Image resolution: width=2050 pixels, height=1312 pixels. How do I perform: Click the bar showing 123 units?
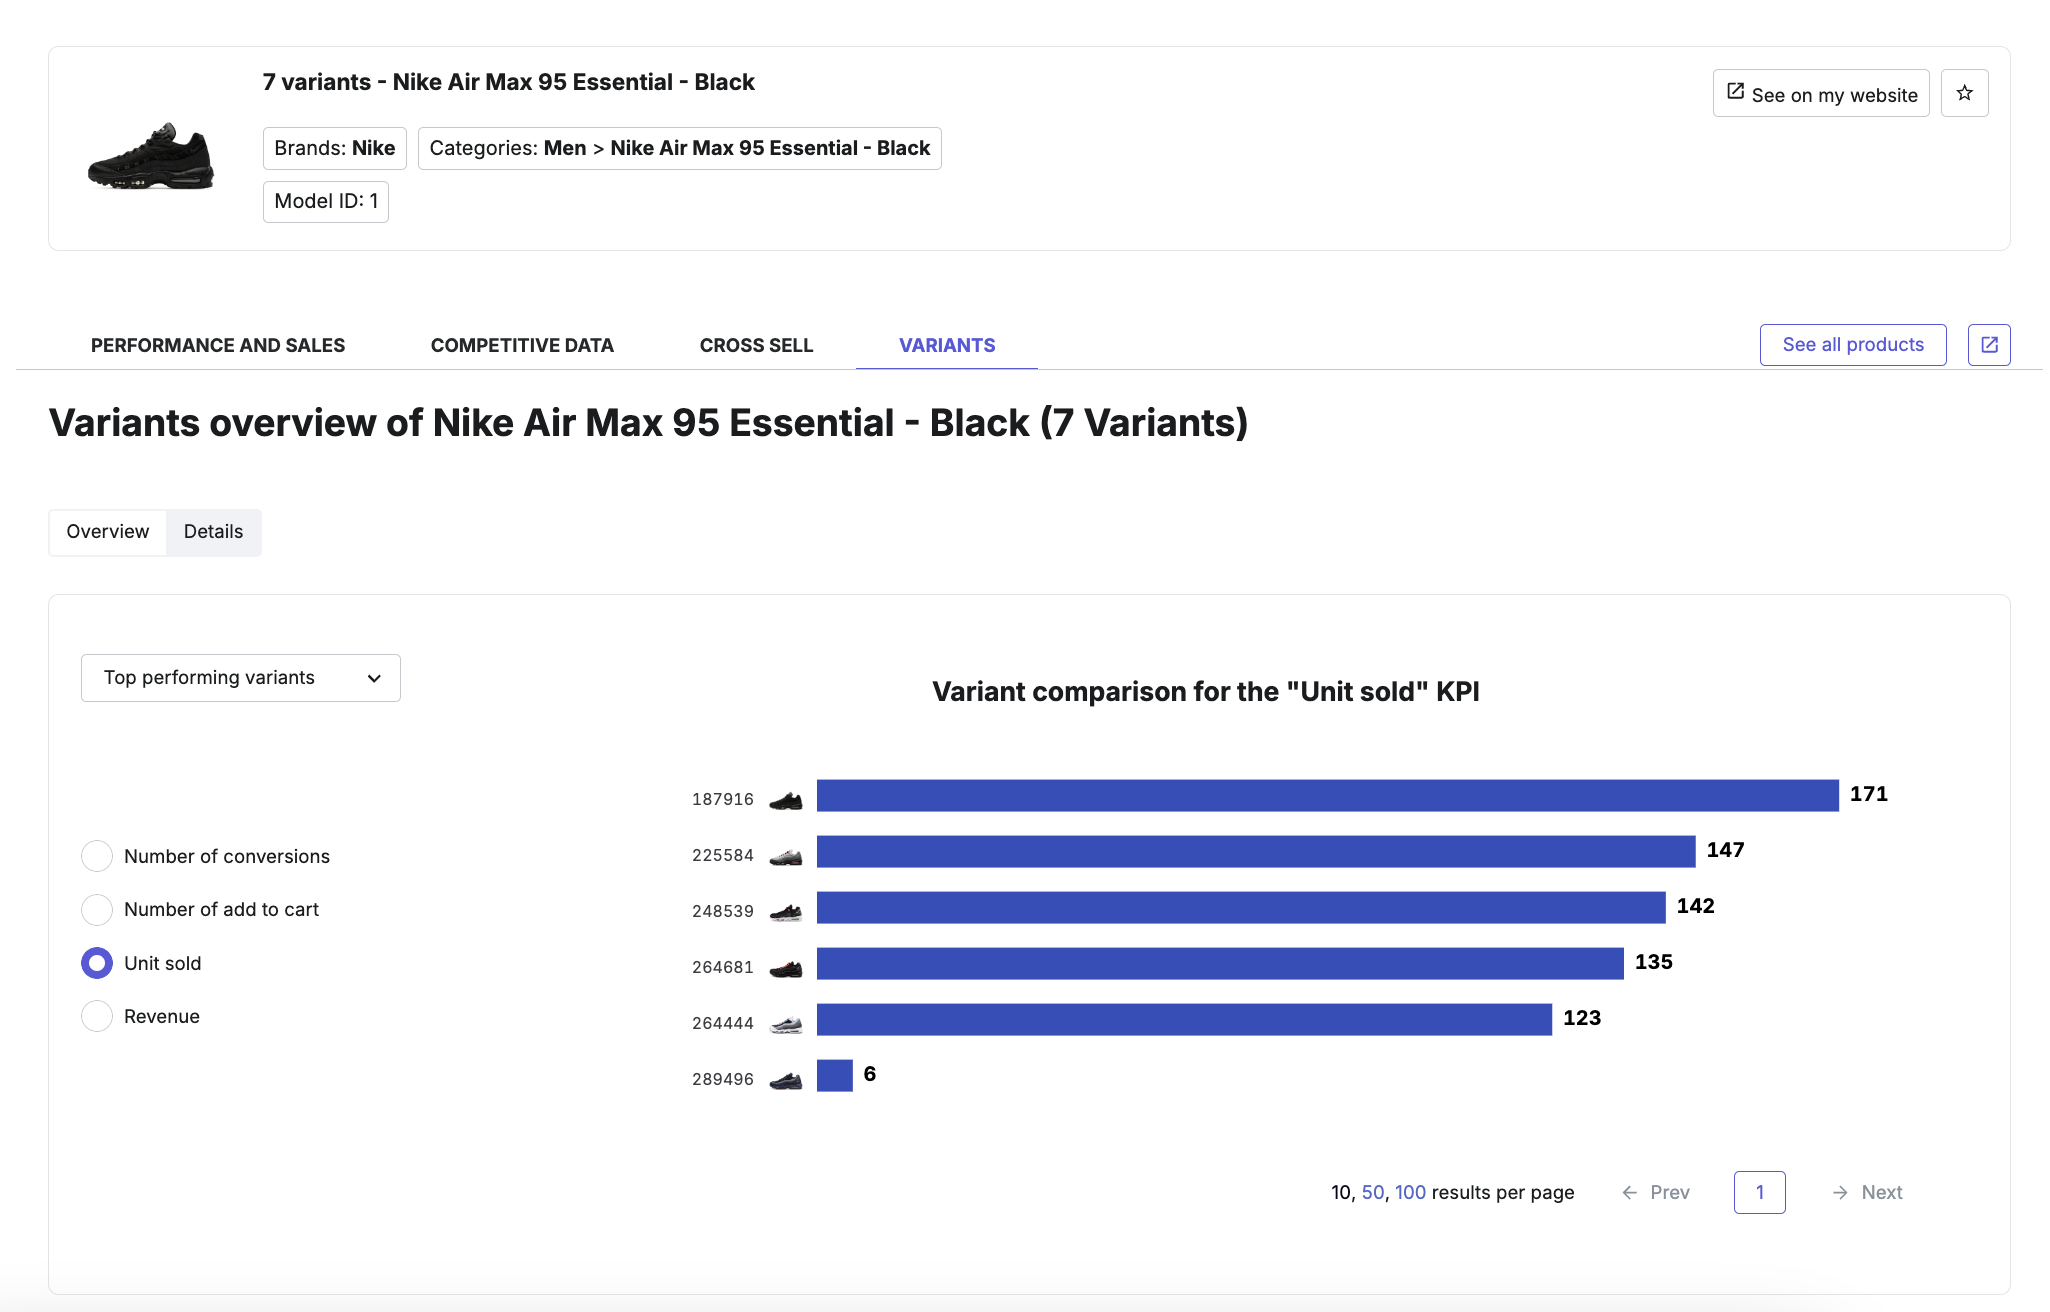pyautogui.click(x=1184, y=1019)
